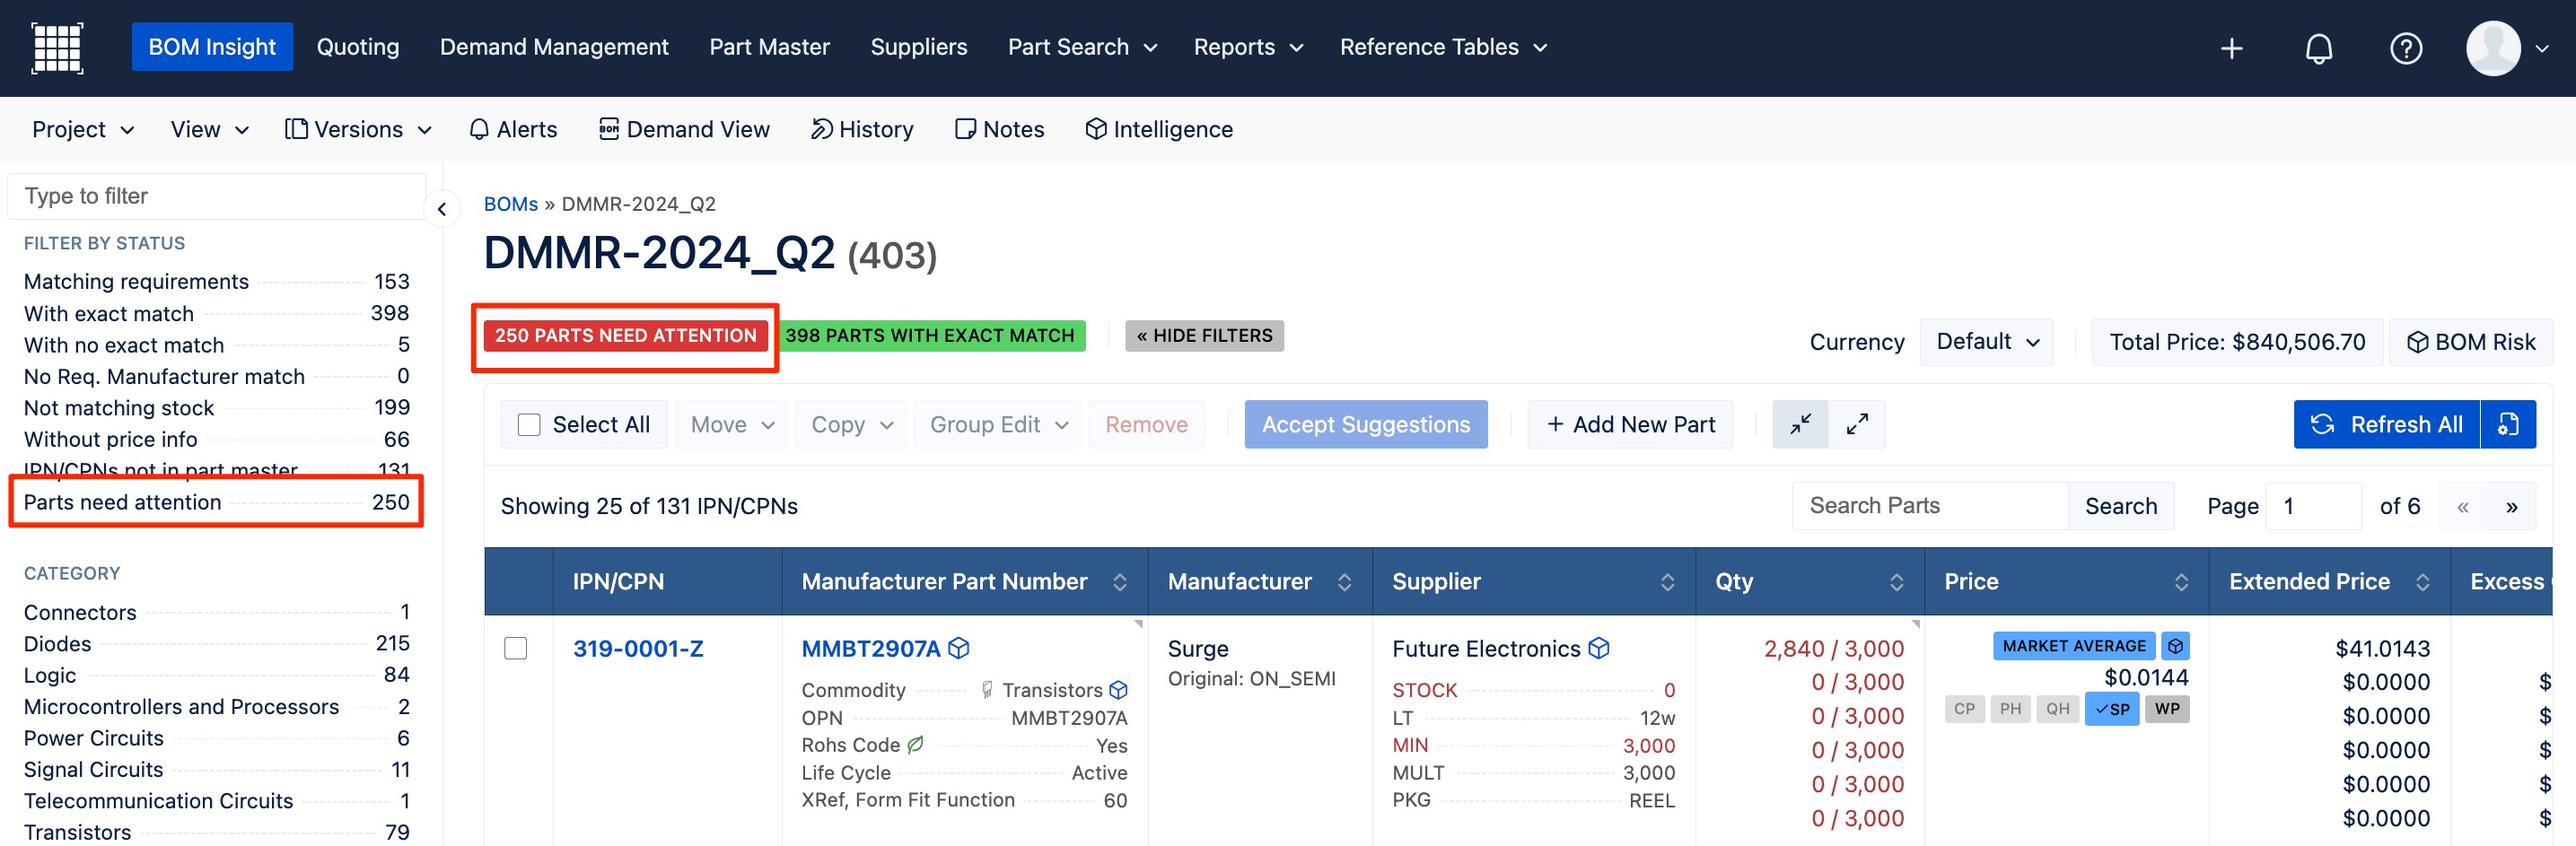Open Notes panel
The image size is (2576, 846).
(x=999, y=129)
